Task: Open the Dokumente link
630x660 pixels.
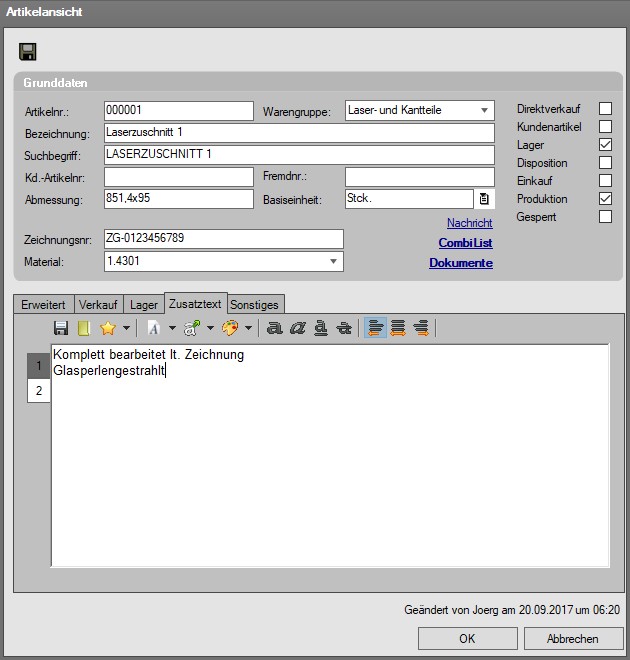Action: tap(461, 263)
